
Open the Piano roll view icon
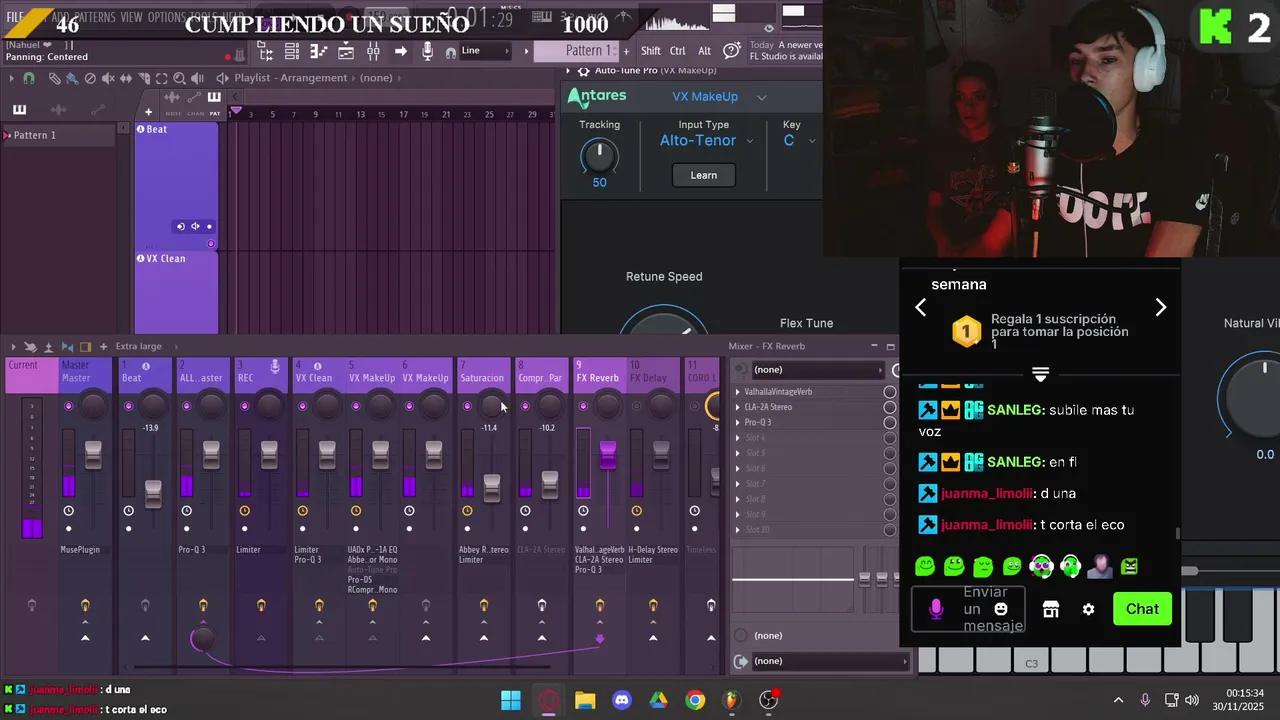coord(319,51)
